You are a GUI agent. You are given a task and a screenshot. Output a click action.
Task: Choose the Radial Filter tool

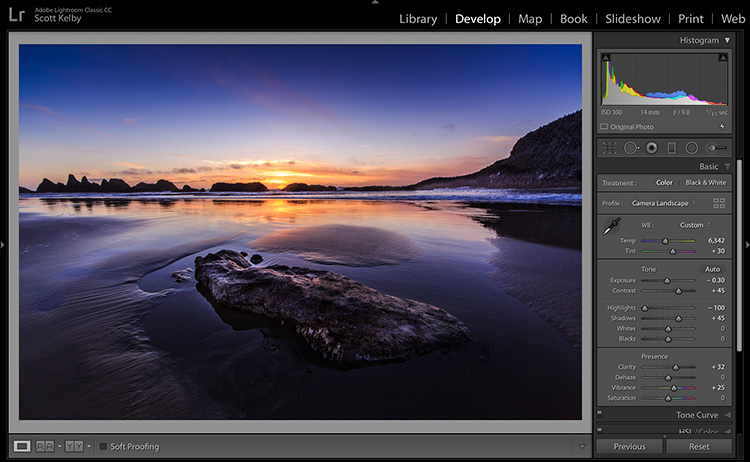pos(691,147)
